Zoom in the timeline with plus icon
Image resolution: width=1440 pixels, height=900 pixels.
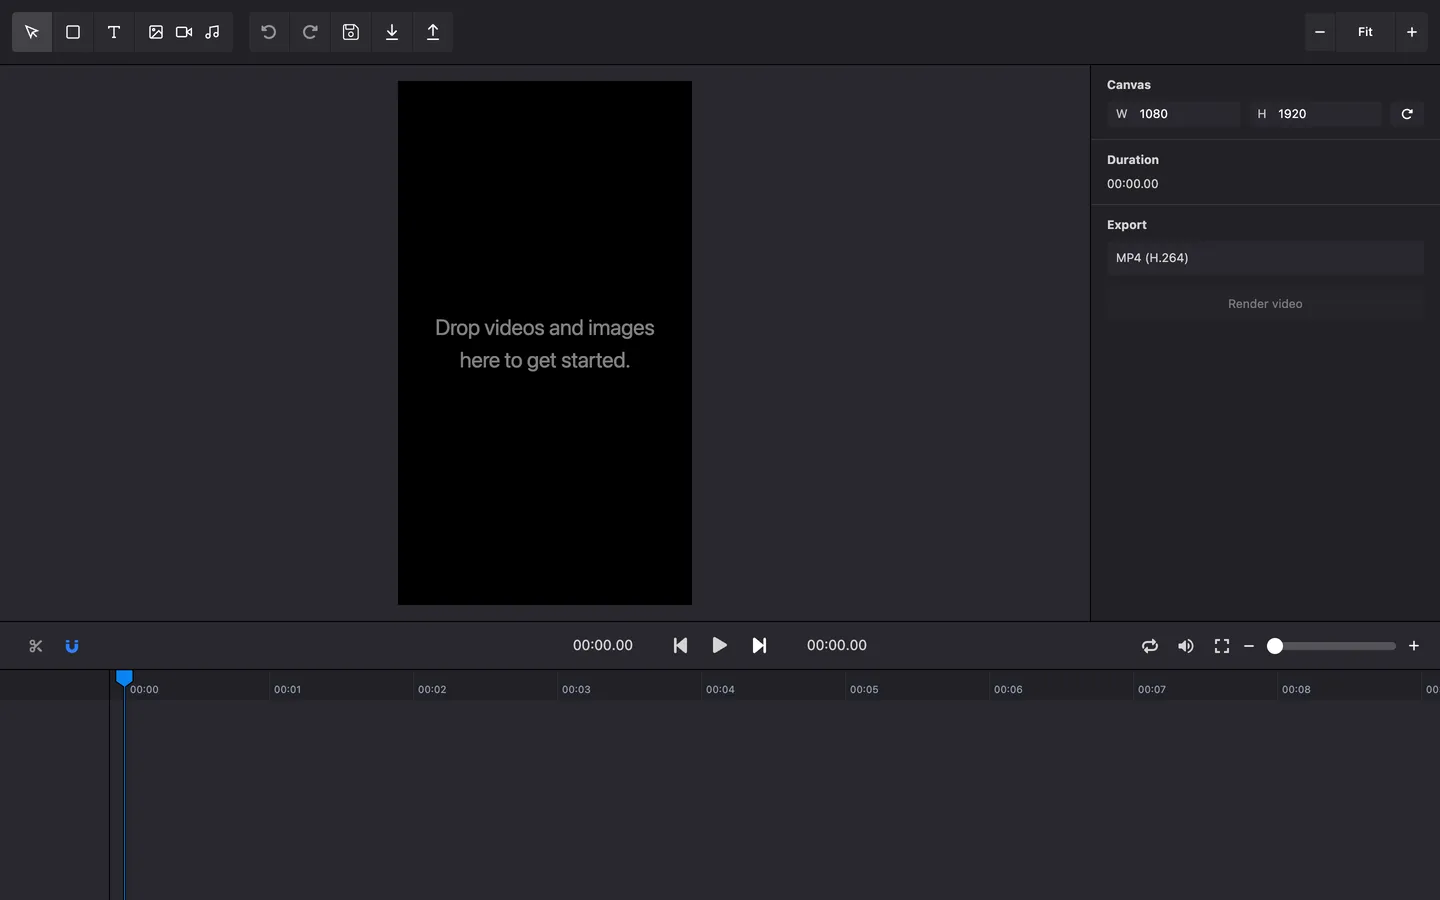(1414, 646)
